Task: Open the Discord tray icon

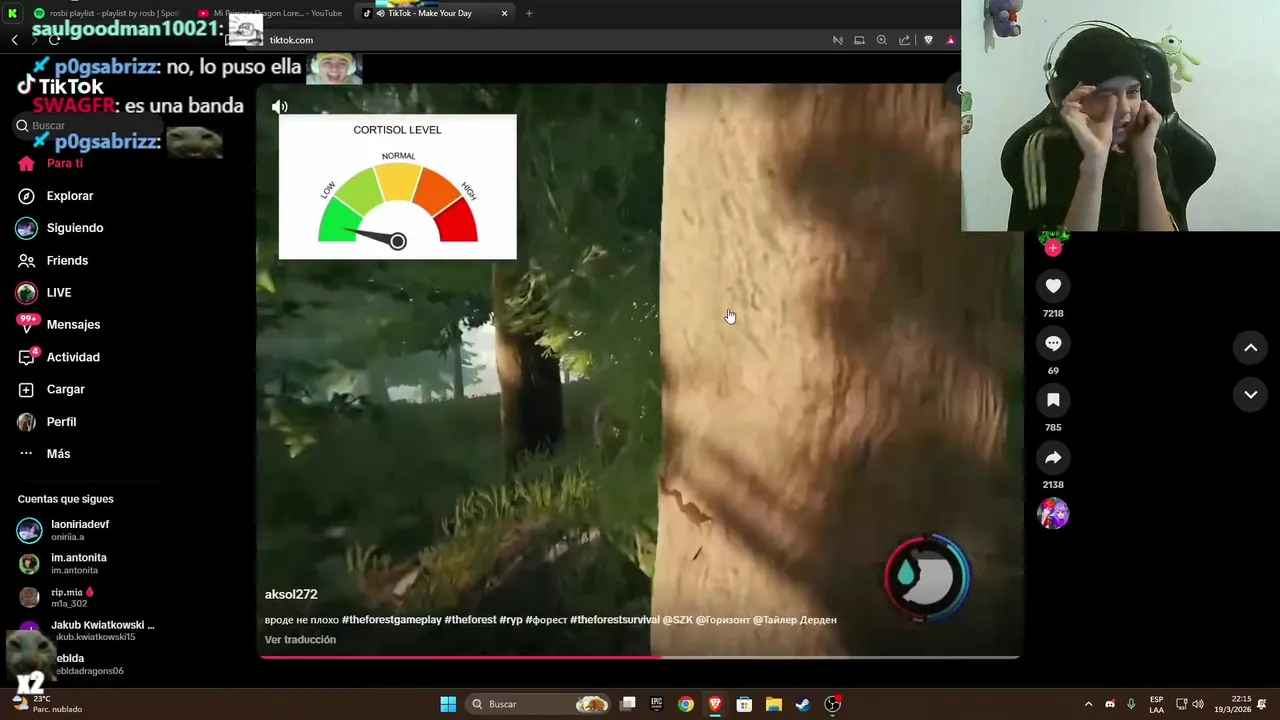Action: [x=1110, y=704]
